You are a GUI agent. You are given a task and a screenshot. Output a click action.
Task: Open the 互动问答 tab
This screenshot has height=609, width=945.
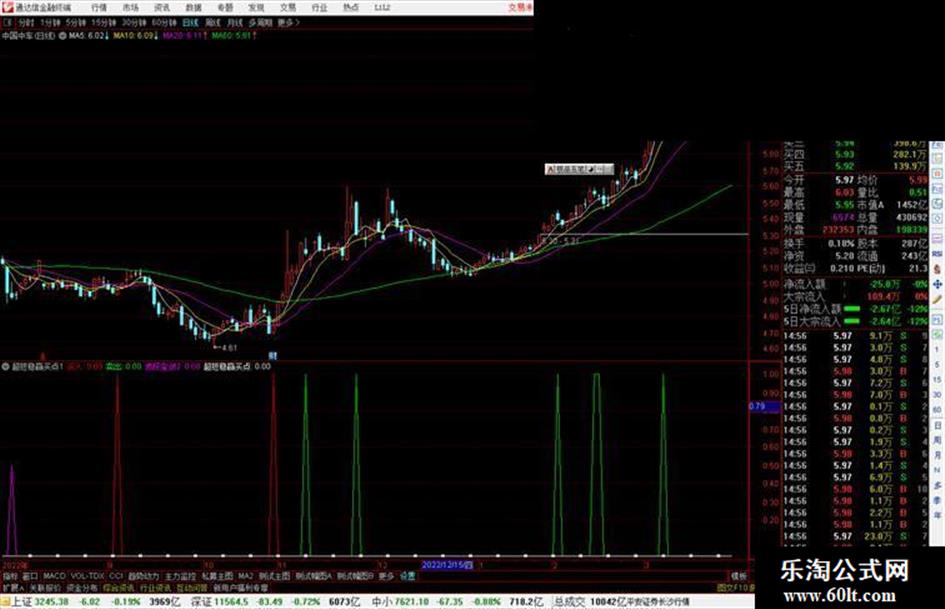pyautogui.click(x=192, y=587)
